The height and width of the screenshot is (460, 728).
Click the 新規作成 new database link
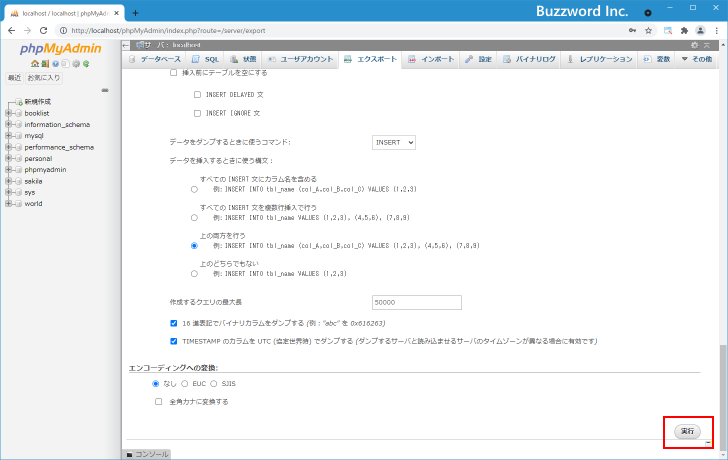38,102
